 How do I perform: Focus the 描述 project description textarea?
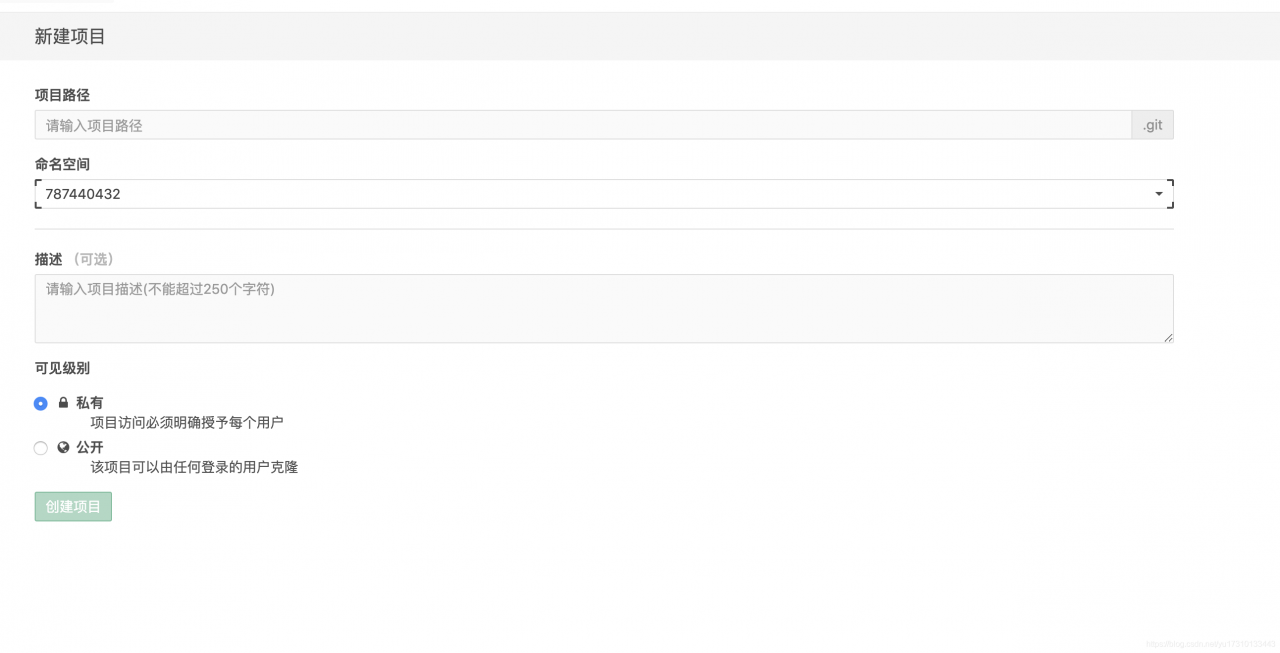click(604, 309)
